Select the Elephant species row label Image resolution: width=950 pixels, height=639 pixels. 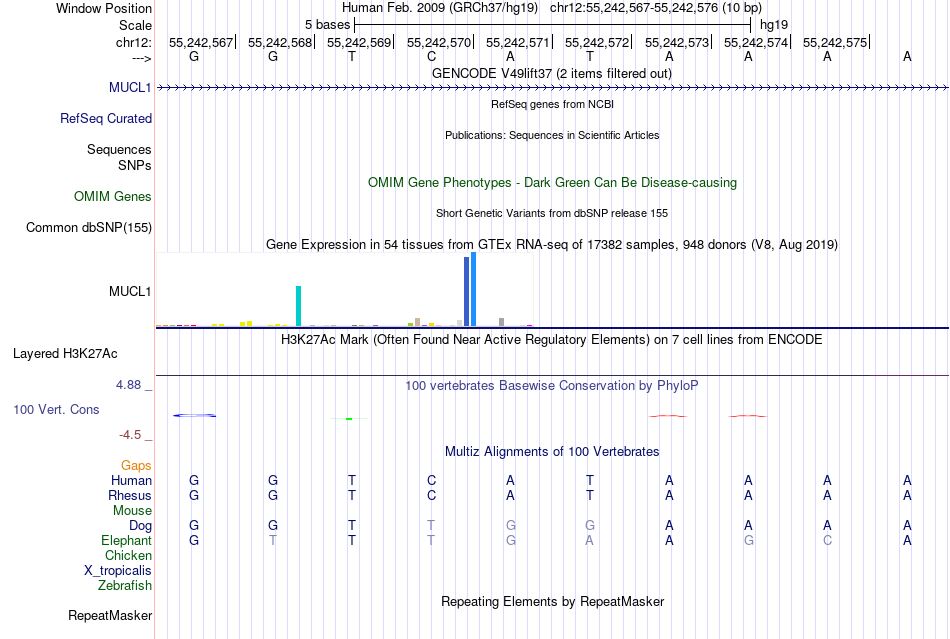click(127, 541)
